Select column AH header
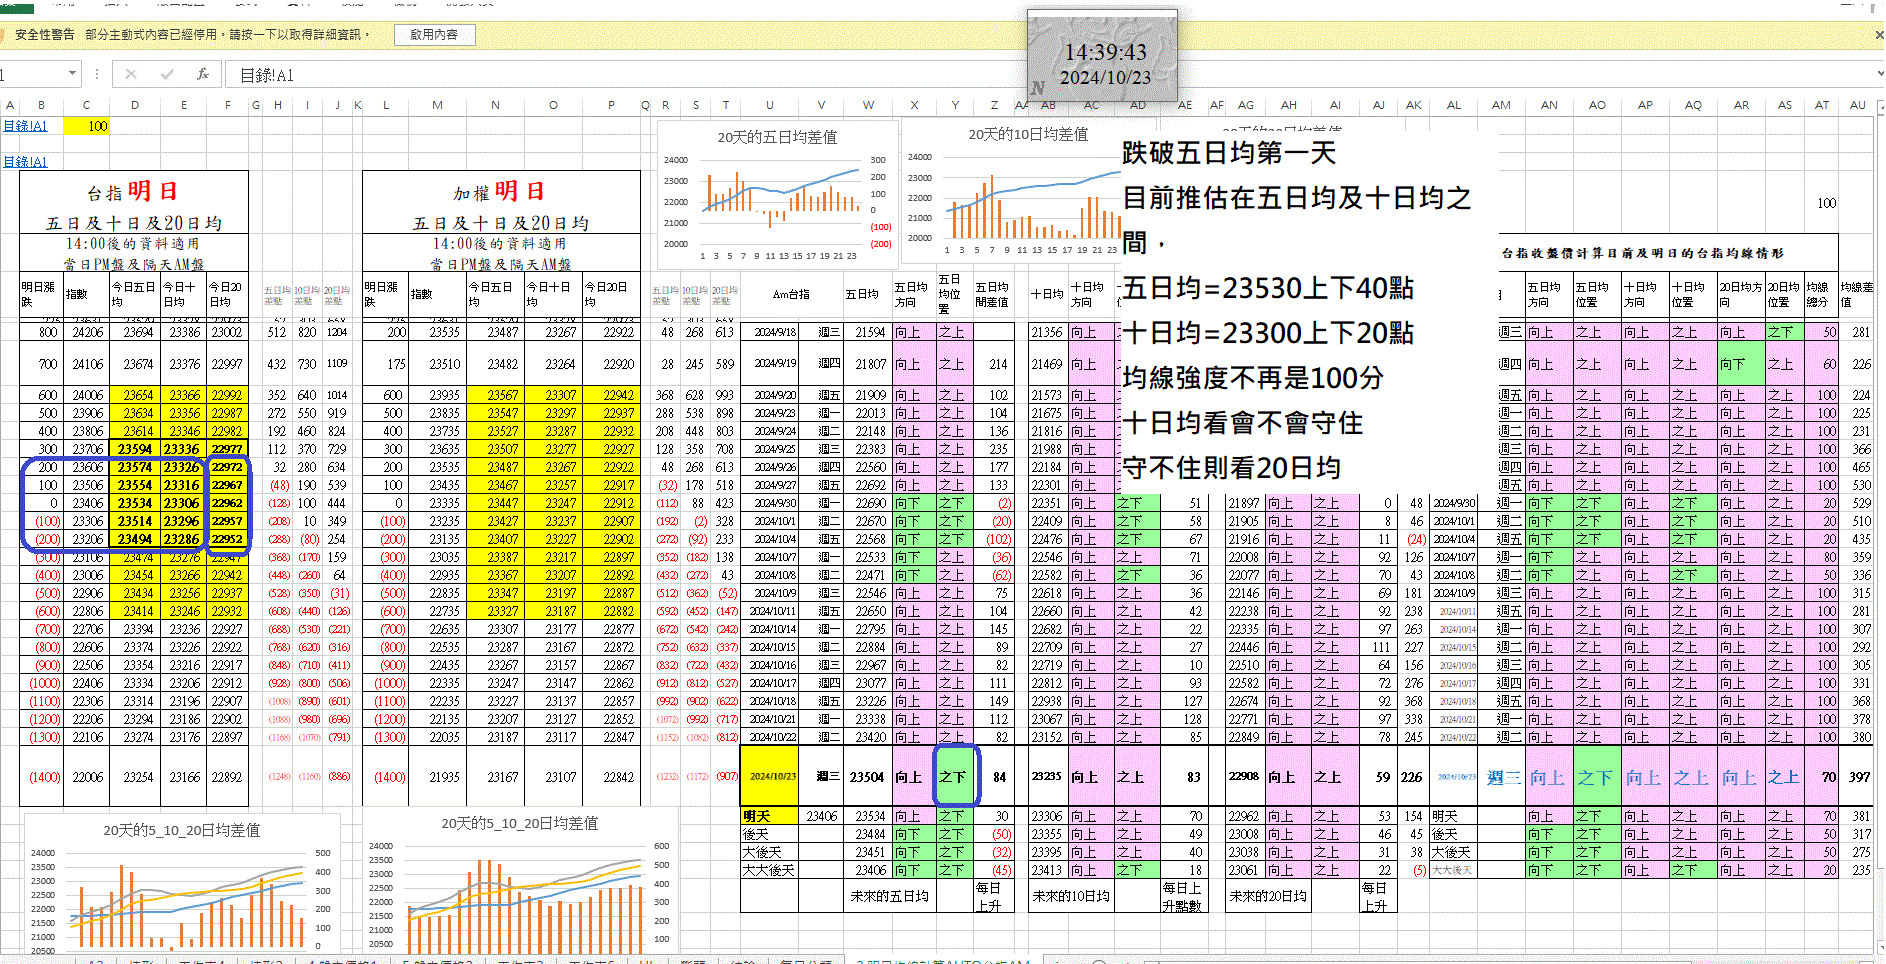The width and height of the screenshot is (1886, 964). [1289, 105]
